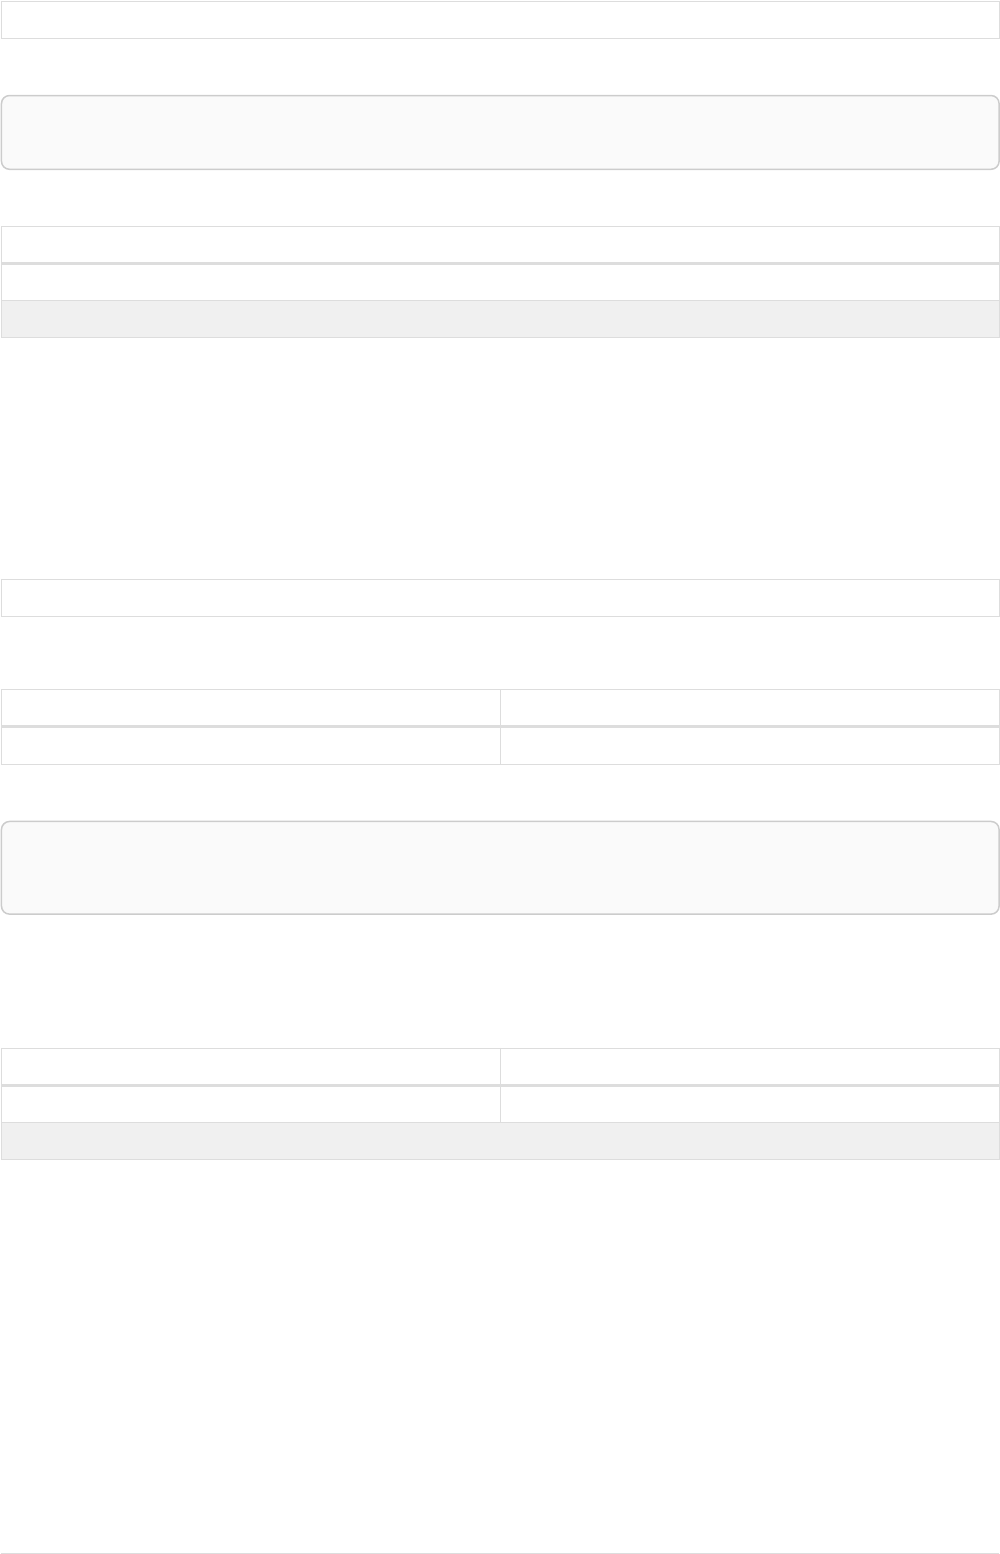Click blank area between three-row table and lone box

click(500, 458)
